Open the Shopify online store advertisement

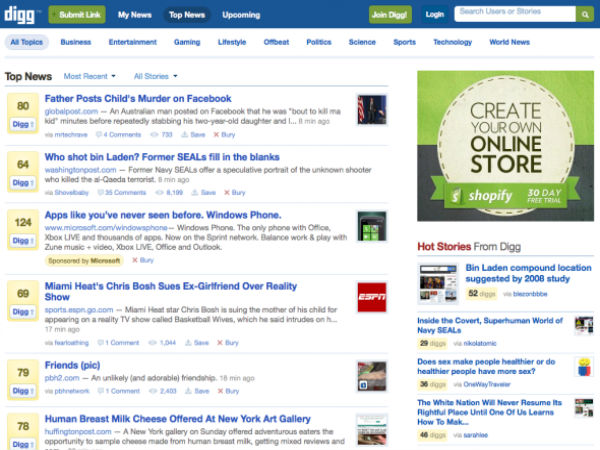tap(504, 146)
